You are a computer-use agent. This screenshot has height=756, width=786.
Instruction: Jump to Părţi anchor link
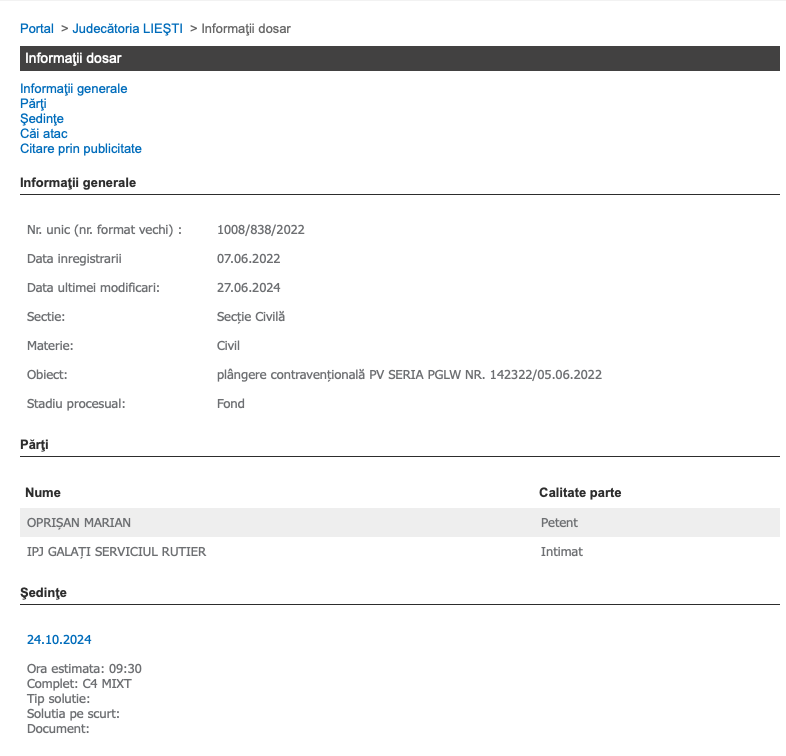[33, 104]
